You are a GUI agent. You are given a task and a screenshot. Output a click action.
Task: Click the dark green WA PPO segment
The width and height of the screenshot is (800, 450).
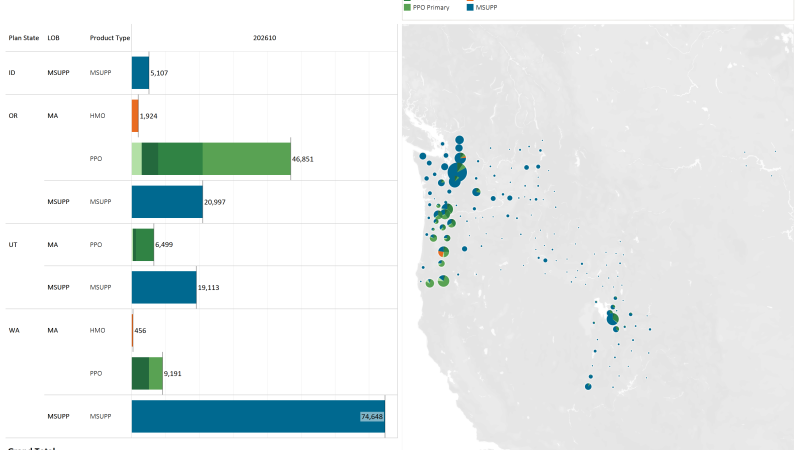pos(140,373)
